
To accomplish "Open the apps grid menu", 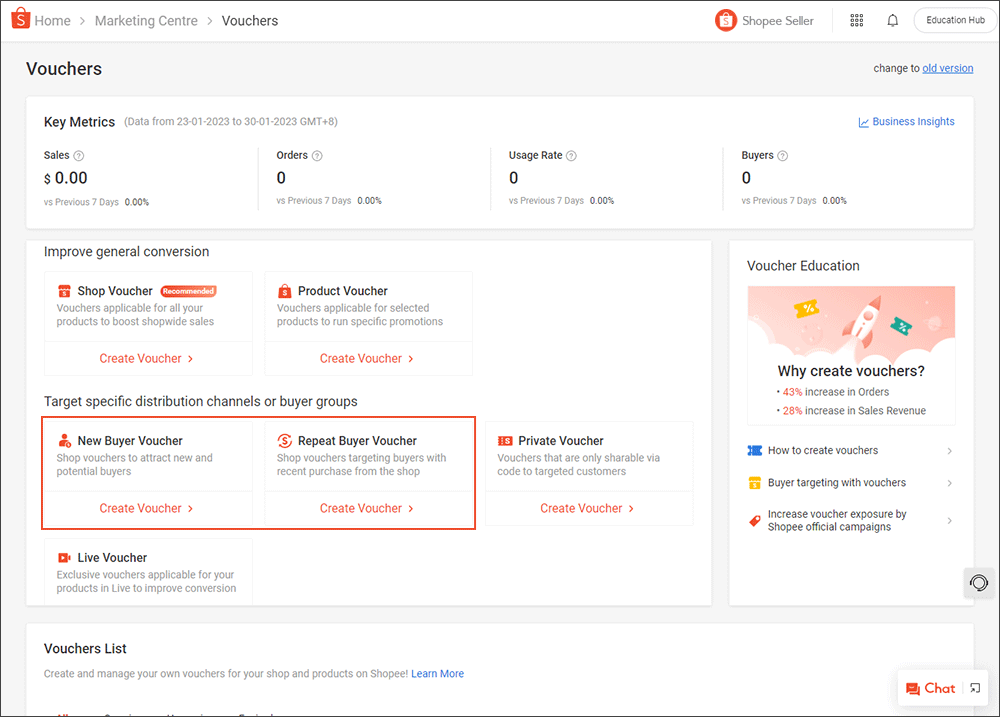I will point(856,19).
